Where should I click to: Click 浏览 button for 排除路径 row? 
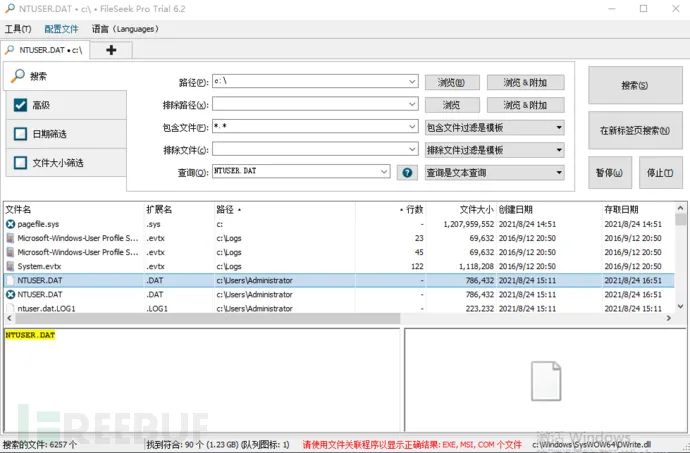click(x=452, y=105)
